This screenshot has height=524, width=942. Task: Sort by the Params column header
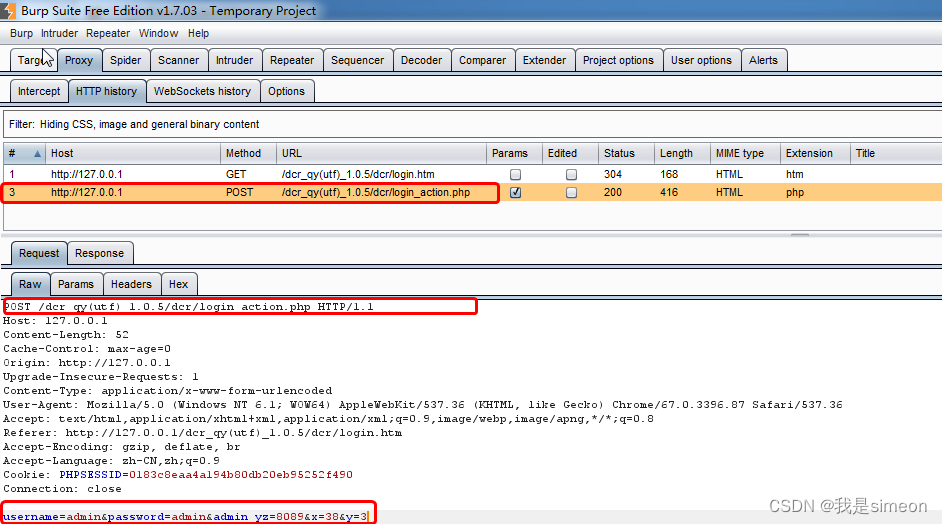[514, 153]
